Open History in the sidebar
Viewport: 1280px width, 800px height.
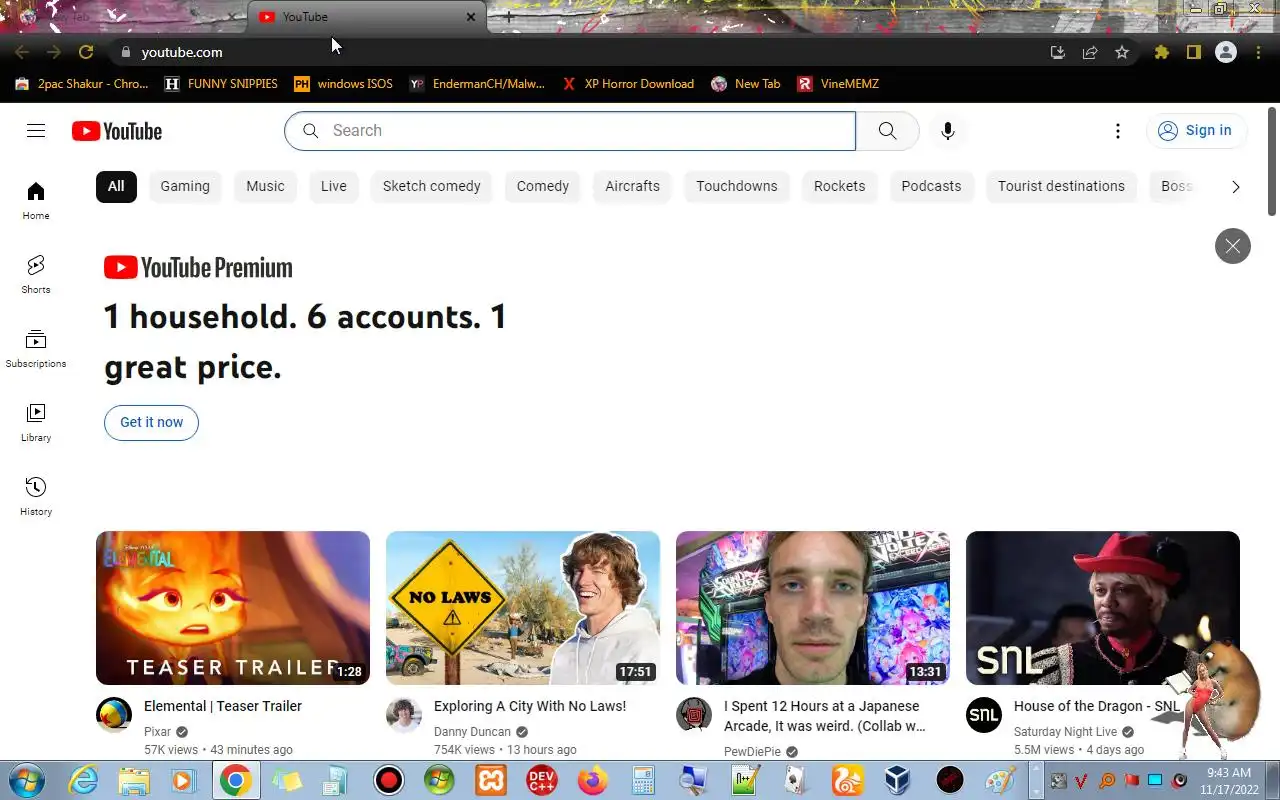tap(36, 496)
